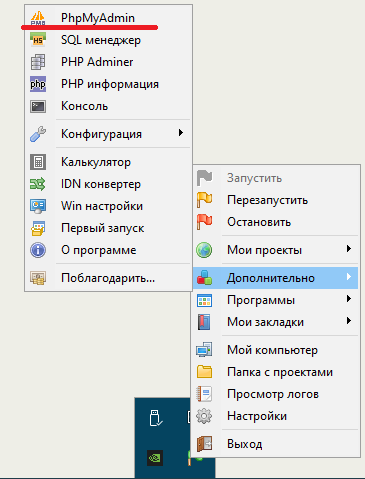Click the PHP Adminer database icon
This screenshot has width=365, height=479.
[x=38, y=62]
